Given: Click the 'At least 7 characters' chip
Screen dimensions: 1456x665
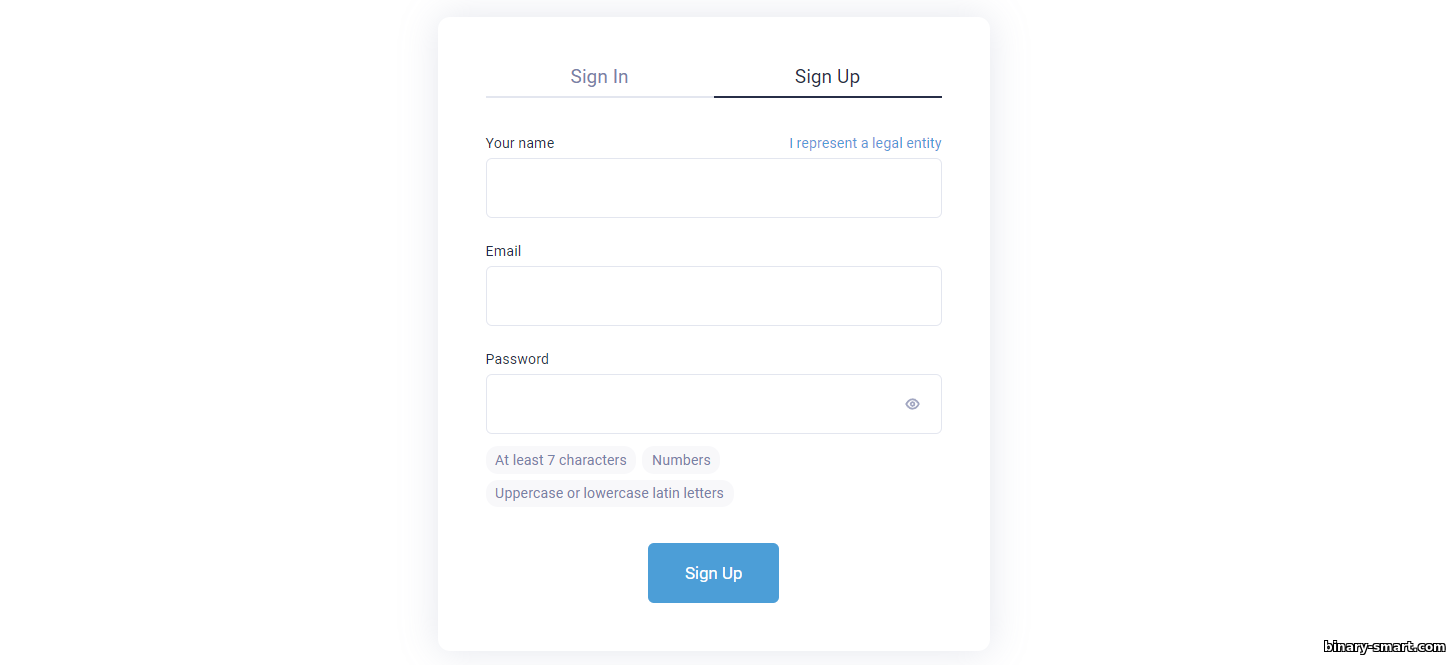Looking at the screenshot, I should (x=561, y=460).
